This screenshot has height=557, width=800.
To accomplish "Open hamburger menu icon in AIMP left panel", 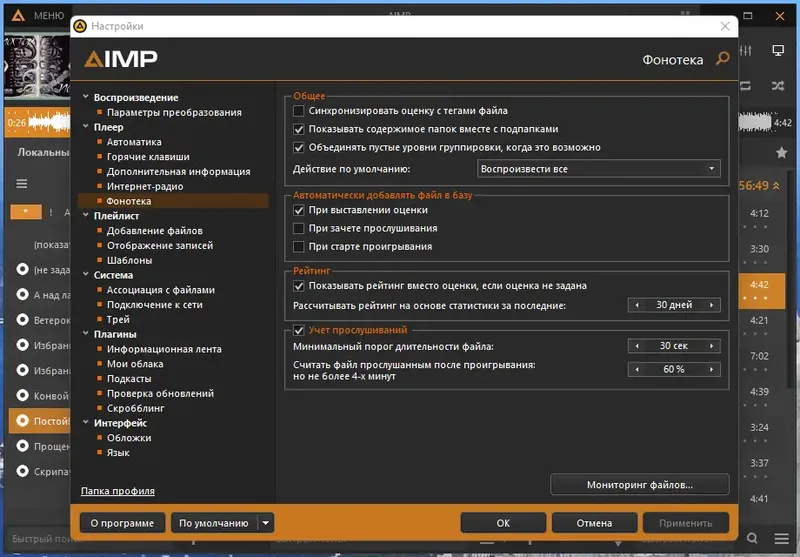I will tap(21, 184).
